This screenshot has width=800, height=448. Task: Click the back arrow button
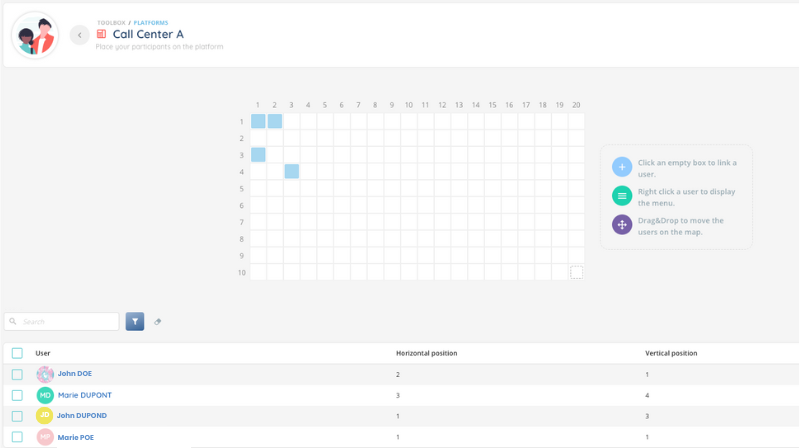pos(80,35)
